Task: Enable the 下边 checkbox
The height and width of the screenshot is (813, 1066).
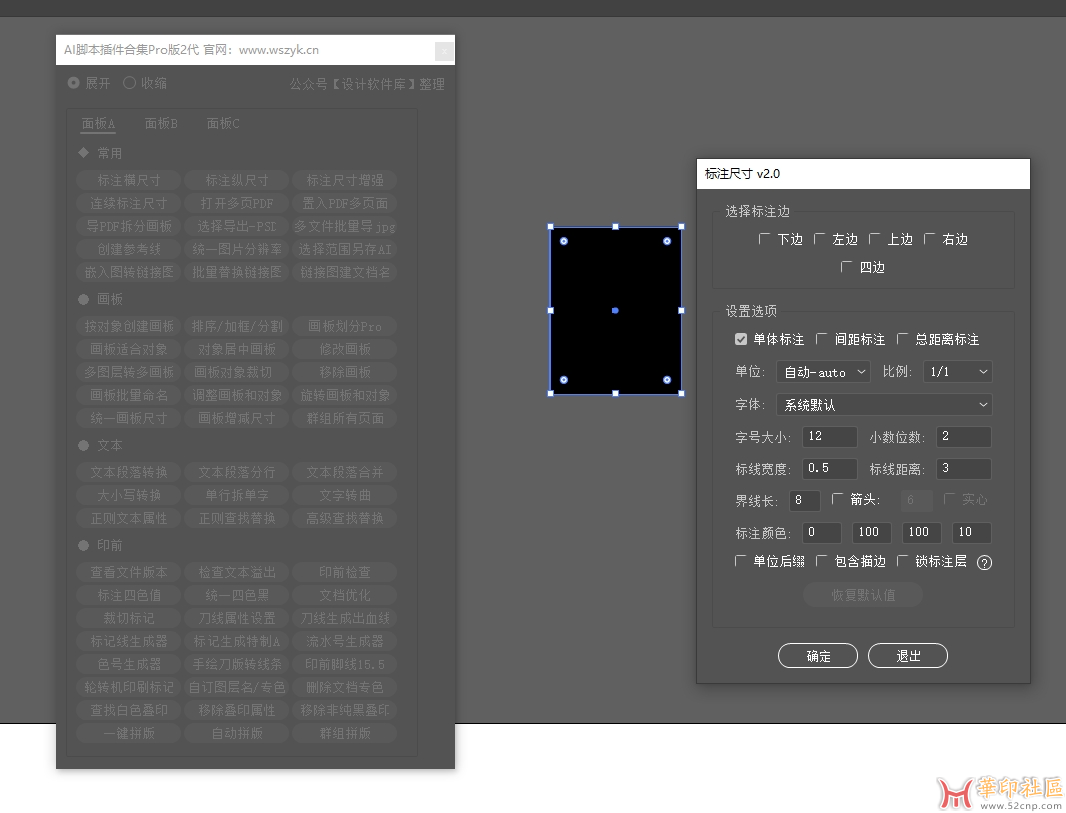Action: pos(764,239)
